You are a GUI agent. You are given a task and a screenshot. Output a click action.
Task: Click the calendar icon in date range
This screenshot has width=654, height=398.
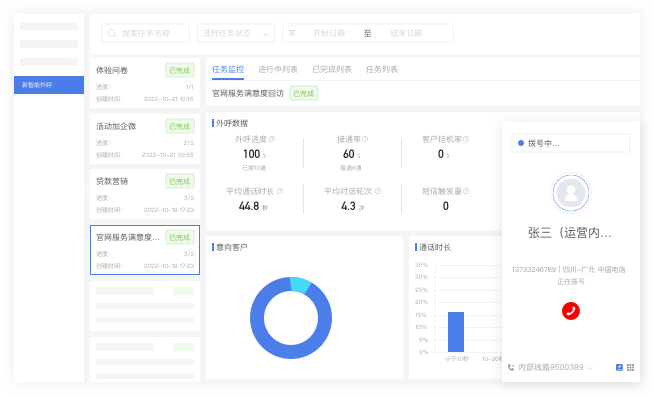click(x=292, y=33)
